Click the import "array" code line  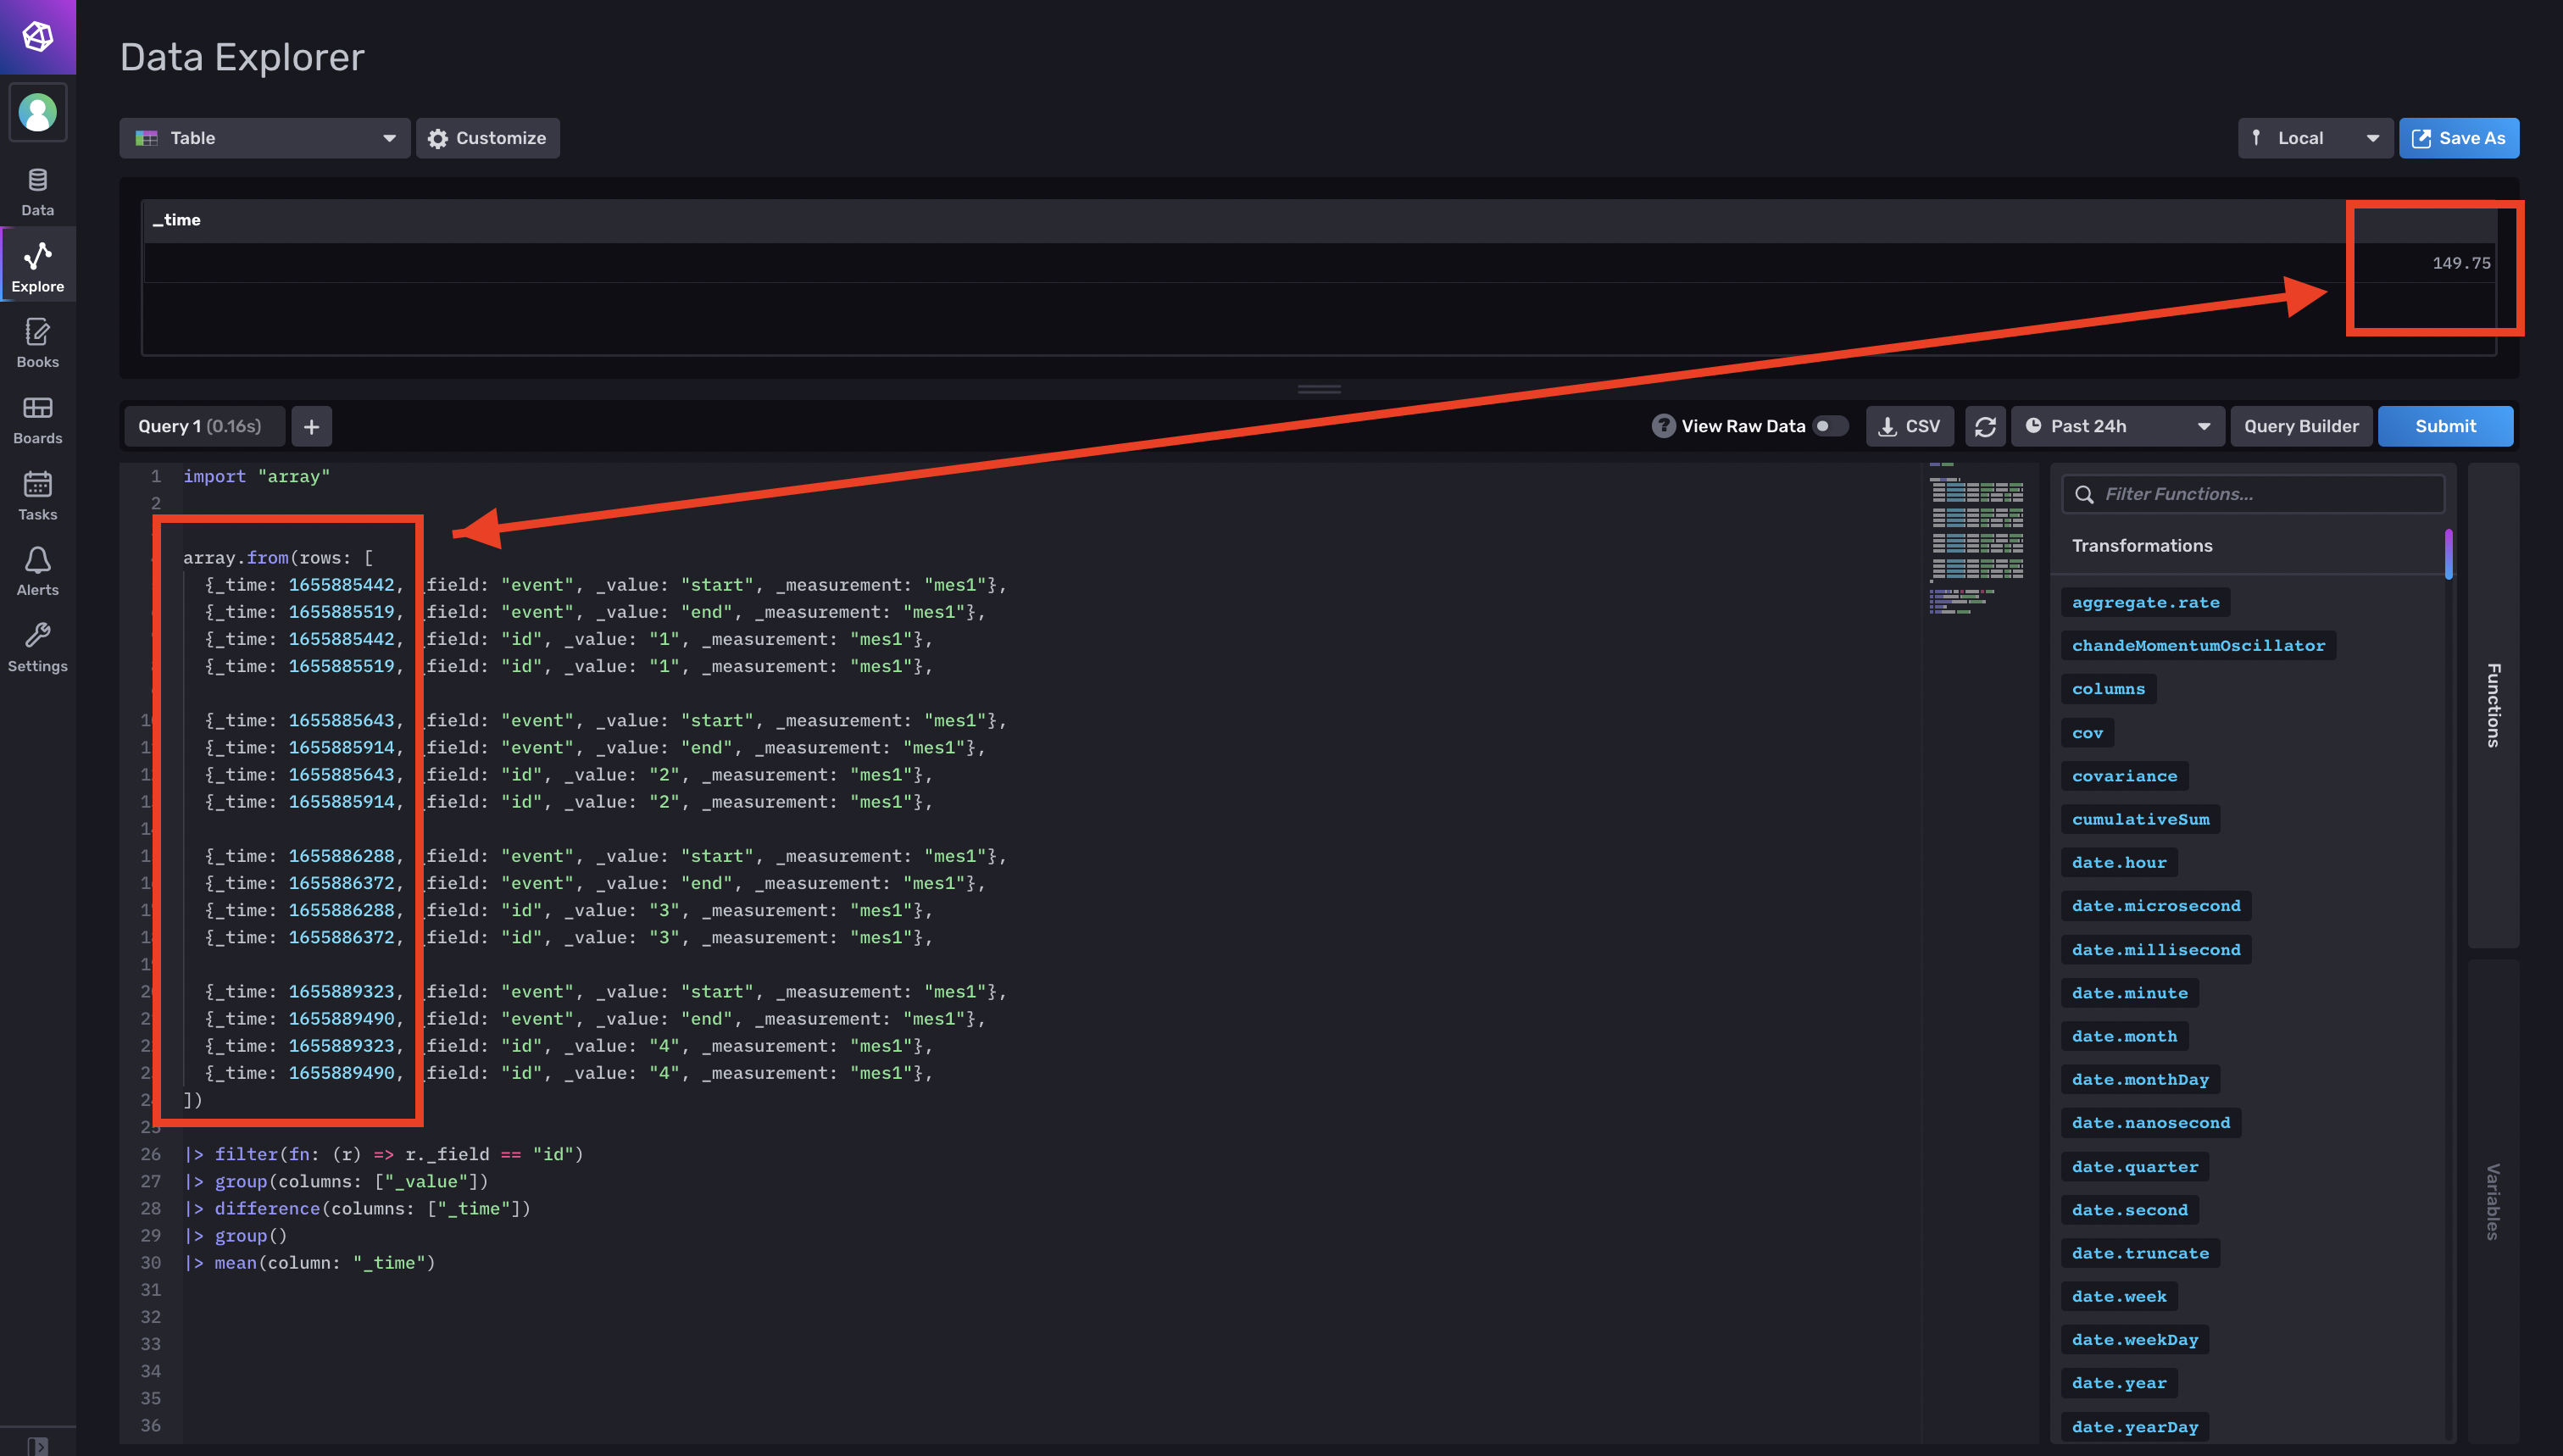256,476
